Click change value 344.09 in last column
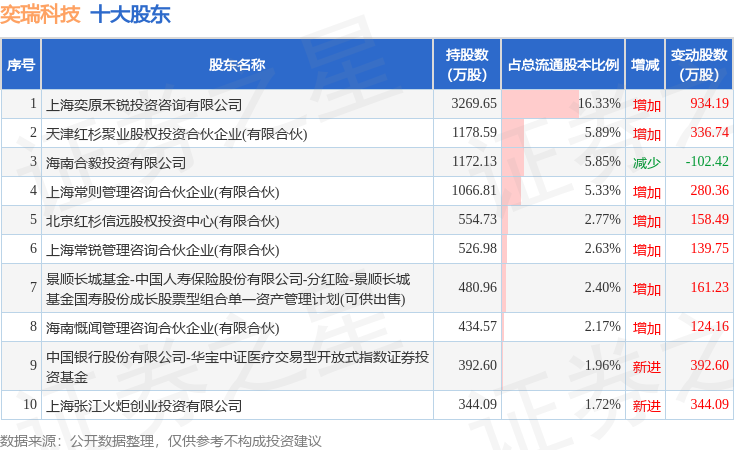Image resolution: width=734 pixels, height=450 pixels. click(x=710, y=404)
